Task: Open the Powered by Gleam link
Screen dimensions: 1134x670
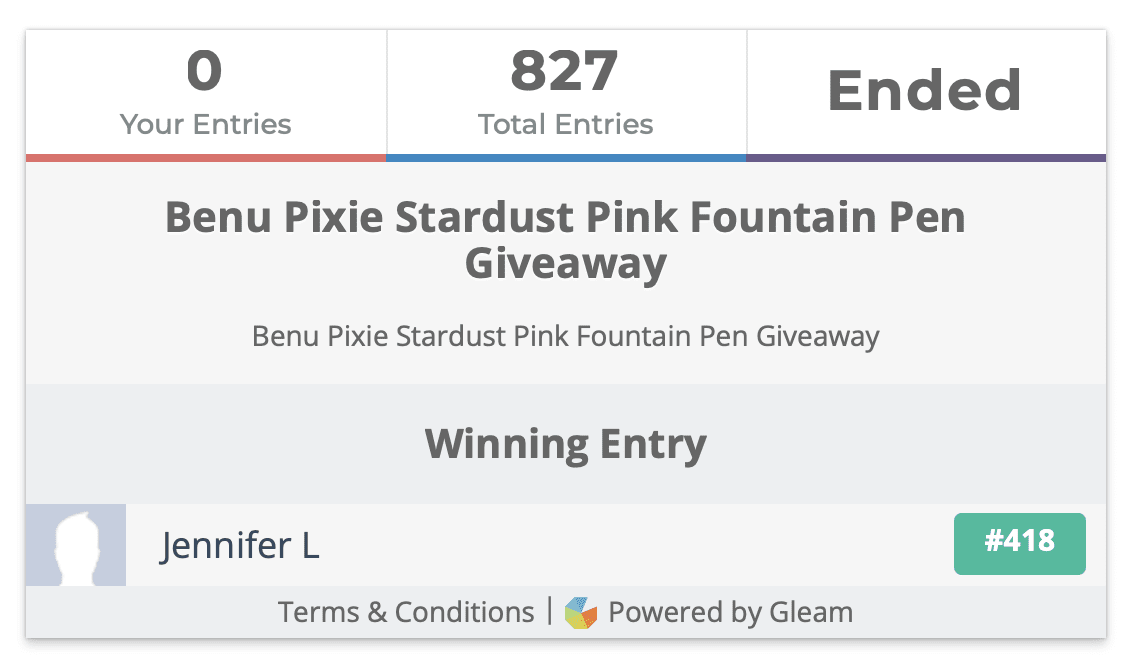Action: click(x=730, y=612)
